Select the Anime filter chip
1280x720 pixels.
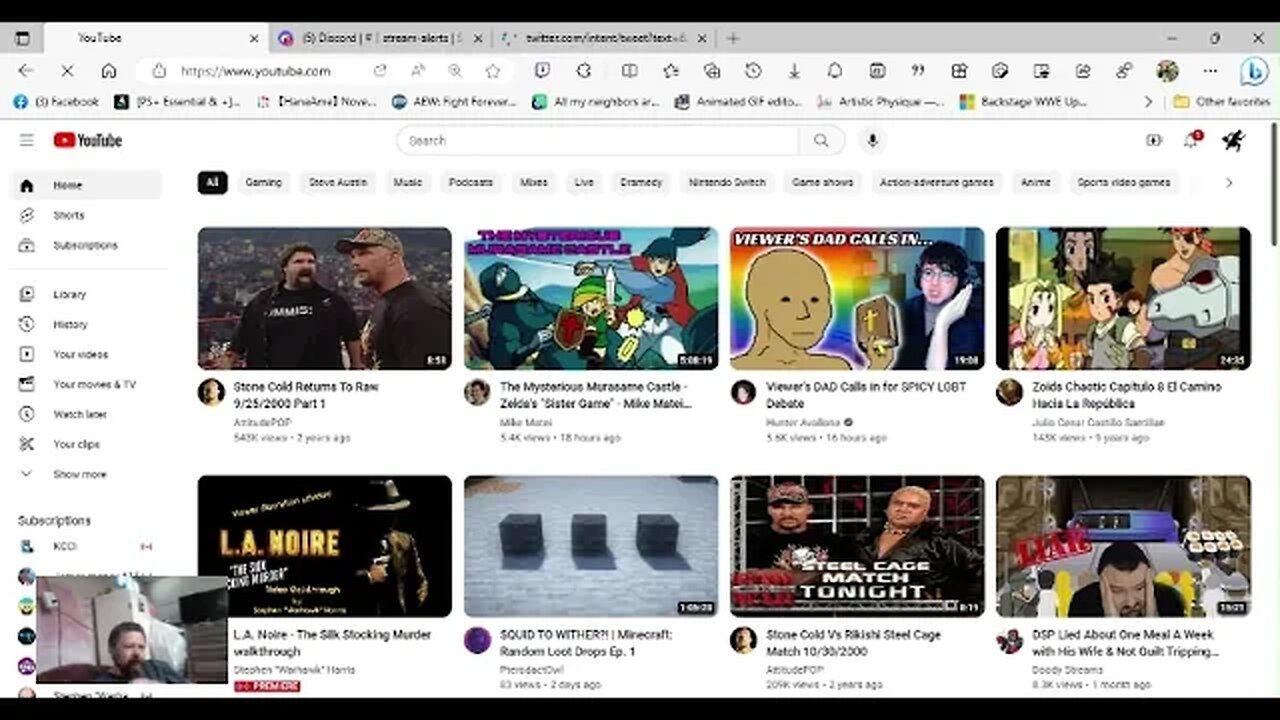click(x=1036, y=182)
